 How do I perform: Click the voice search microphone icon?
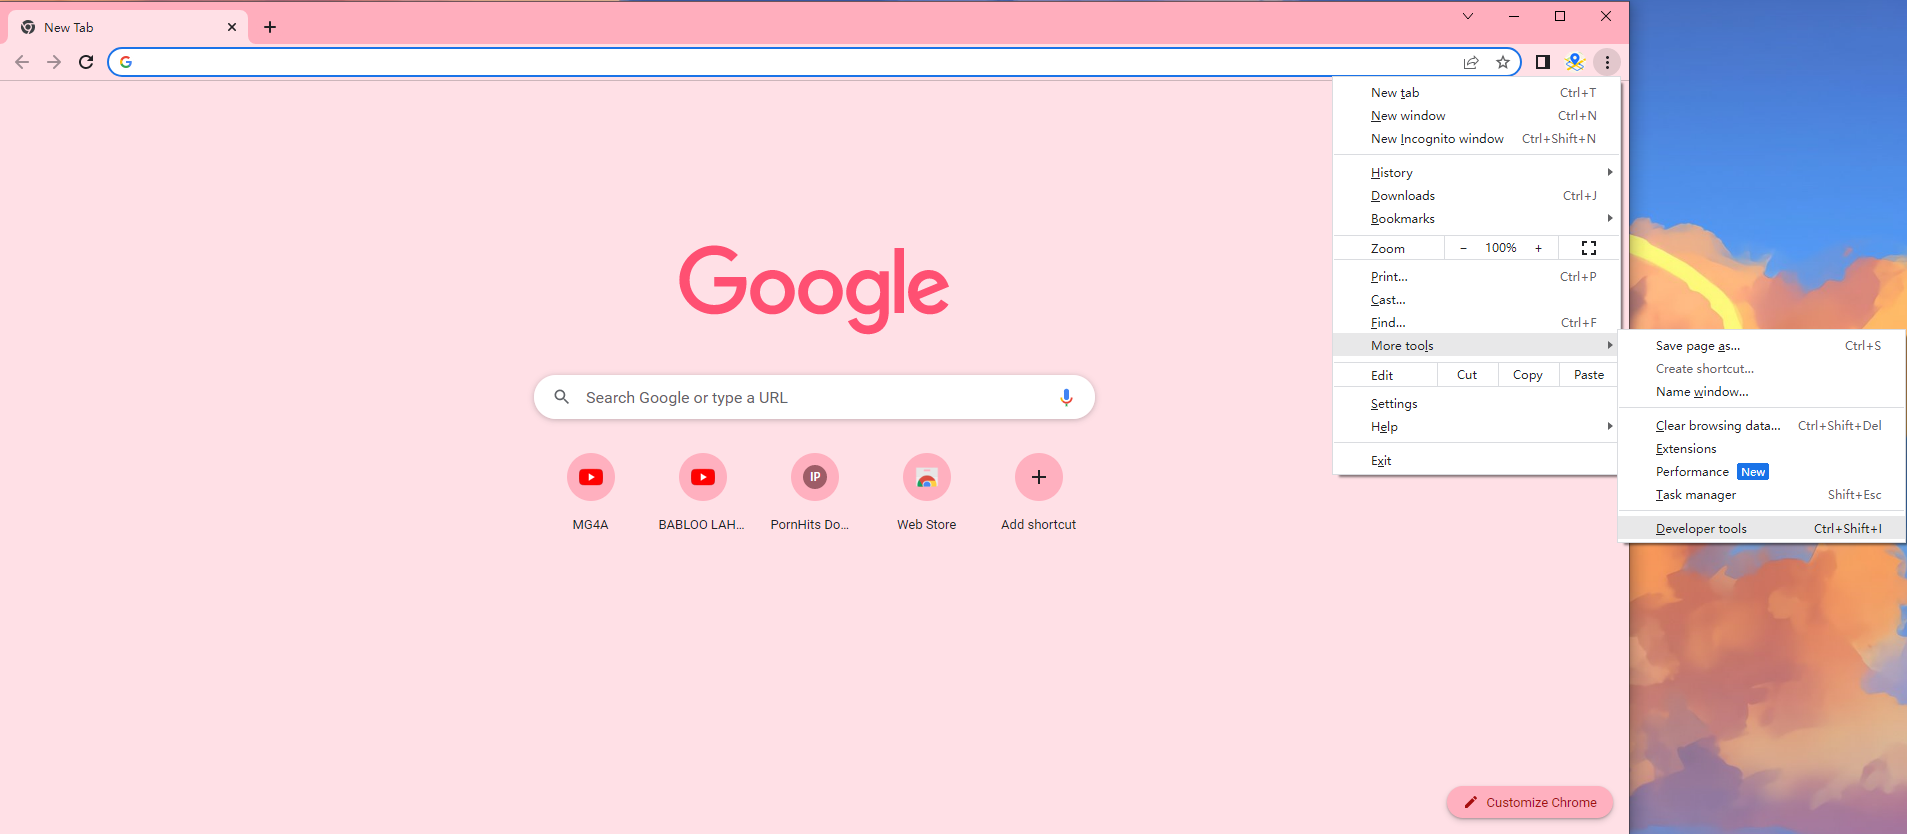pyautogui.click(x=1066, y=397)
